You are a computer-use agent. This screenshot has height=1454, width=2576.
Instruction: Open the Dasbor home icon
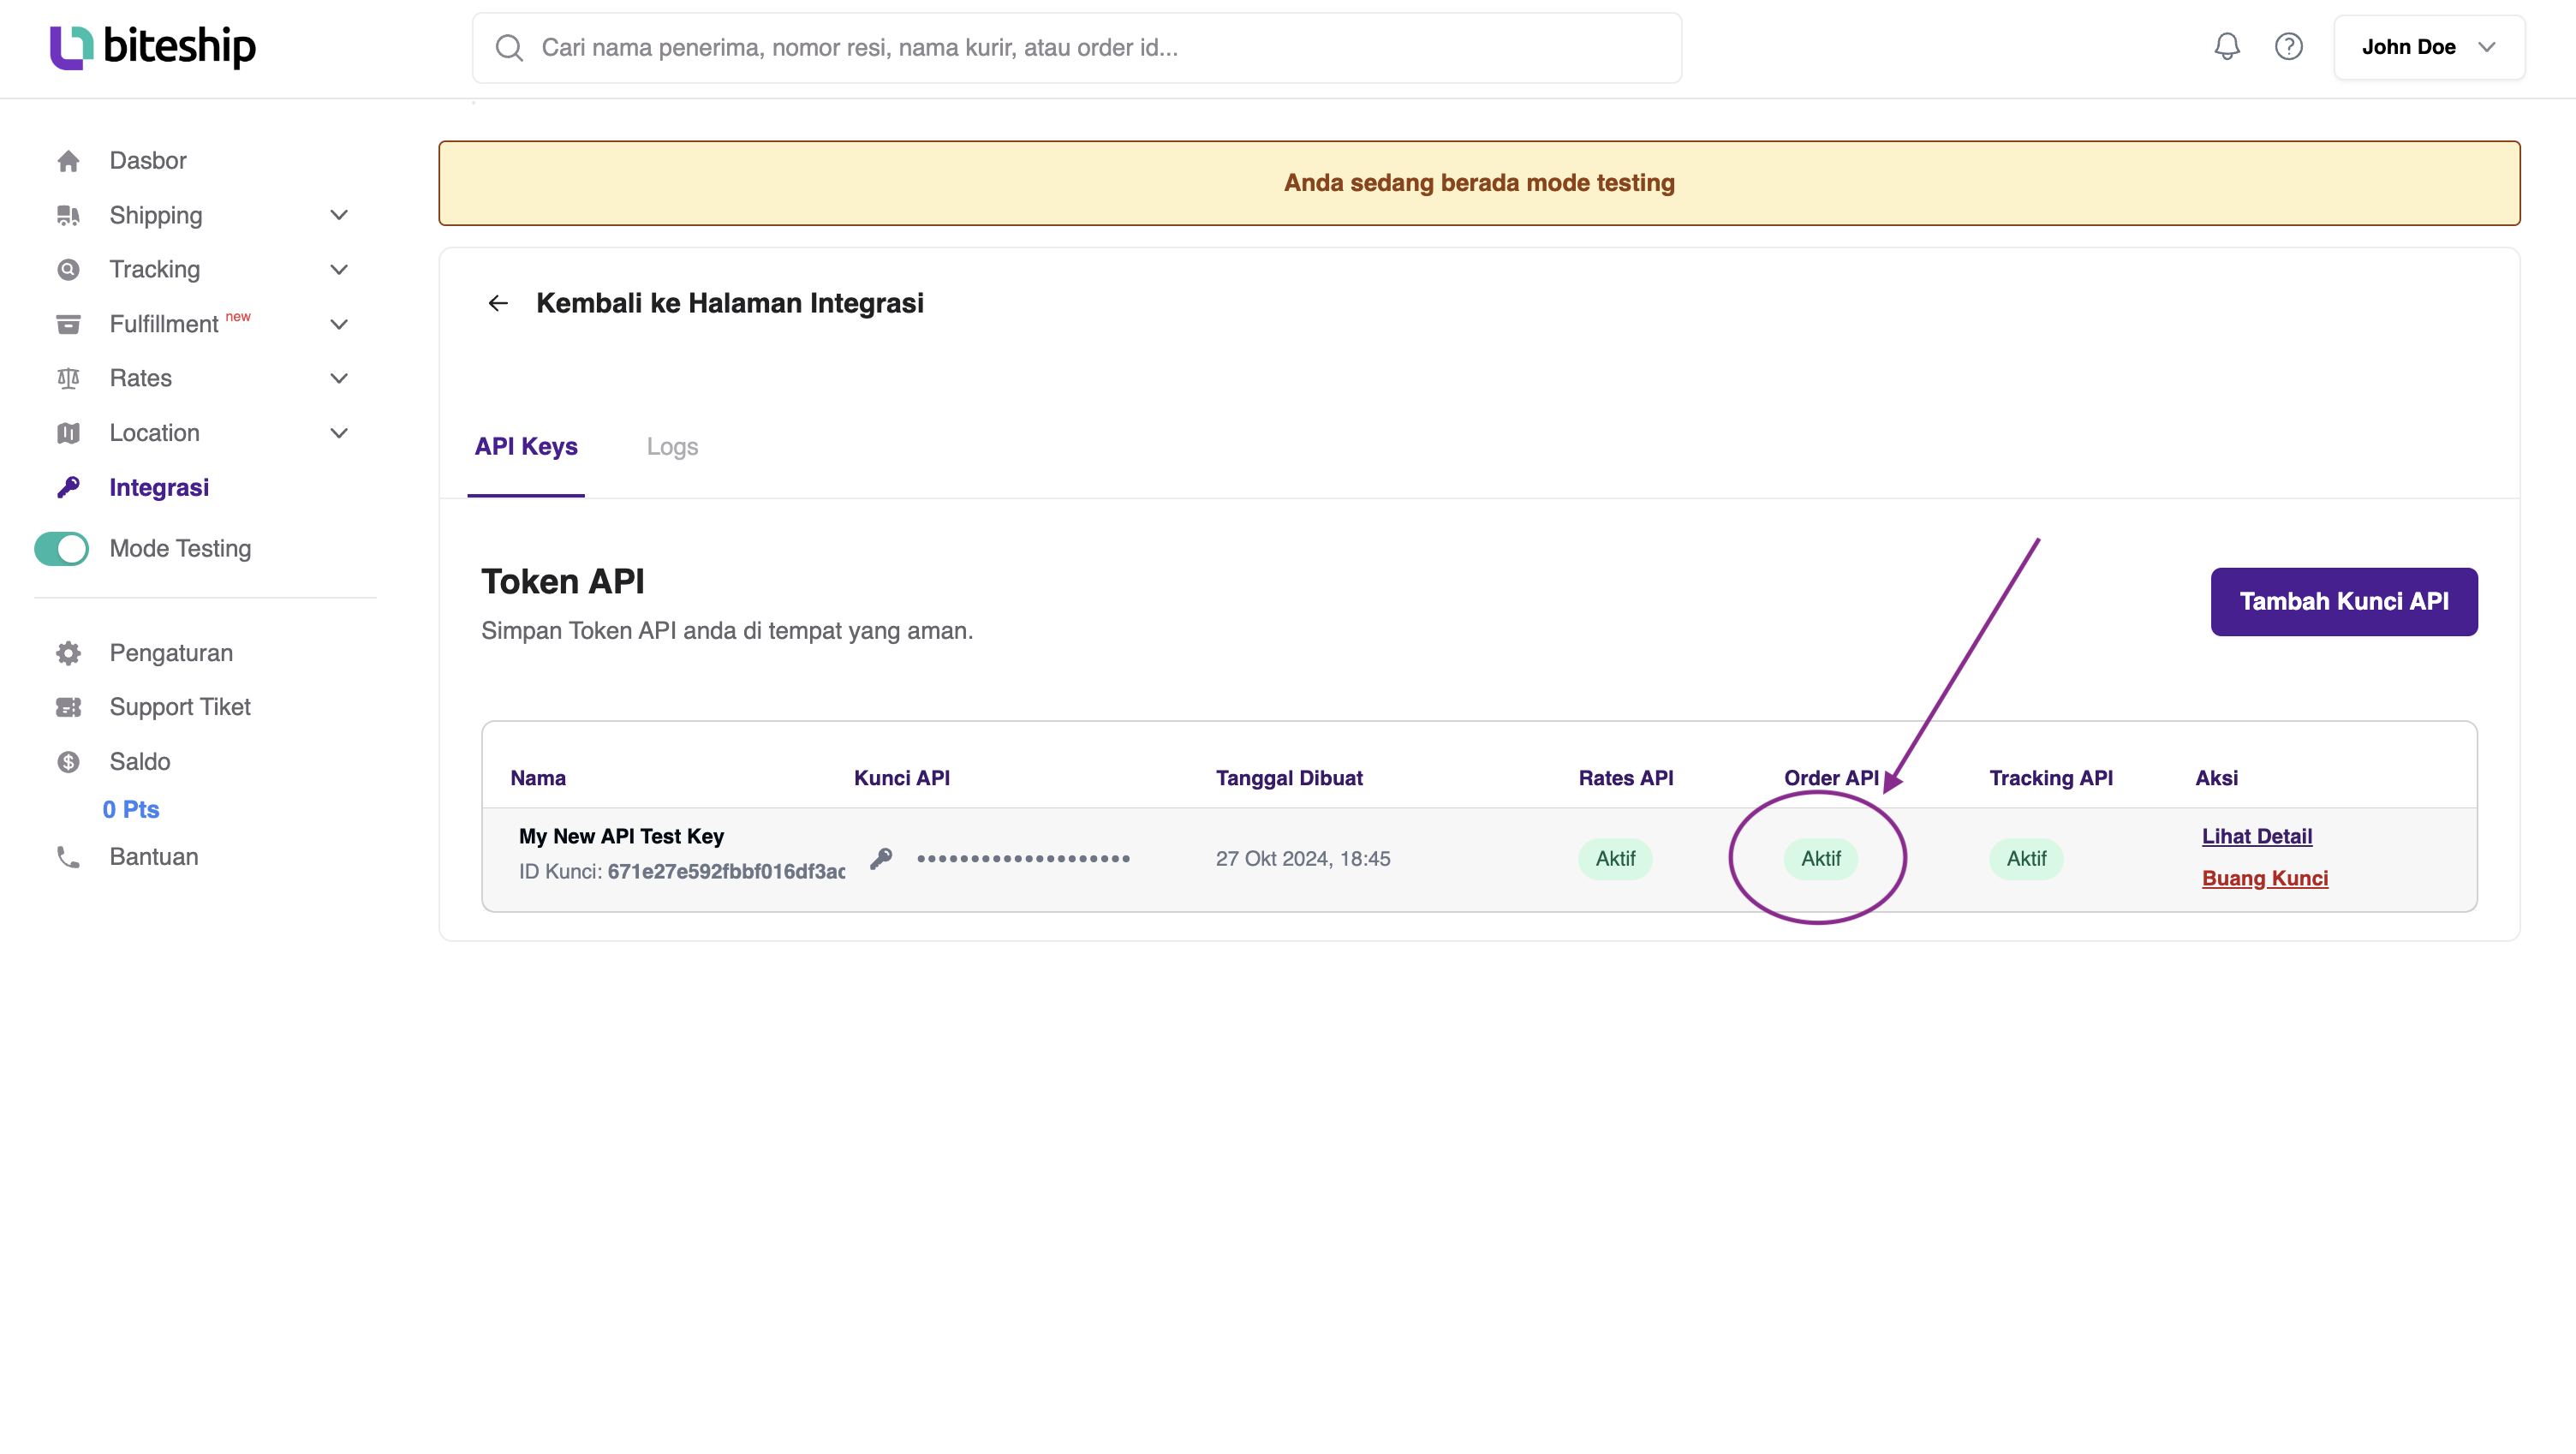68,160
